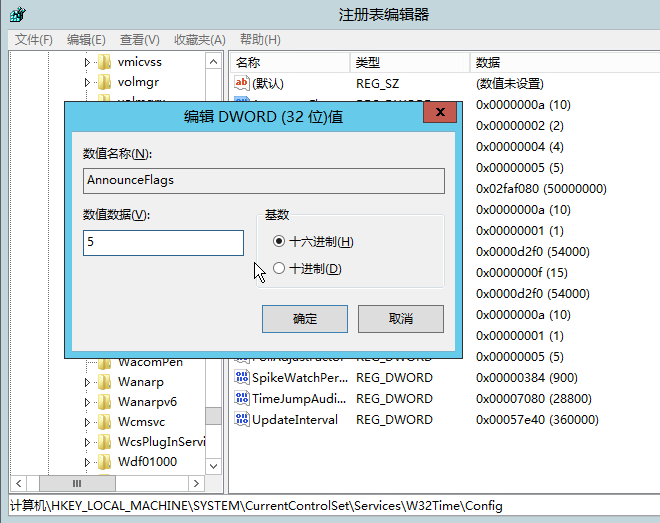
Task: Open the 收藏夹(A) menu
Action: pyautogui.click(x=199, y=40)
